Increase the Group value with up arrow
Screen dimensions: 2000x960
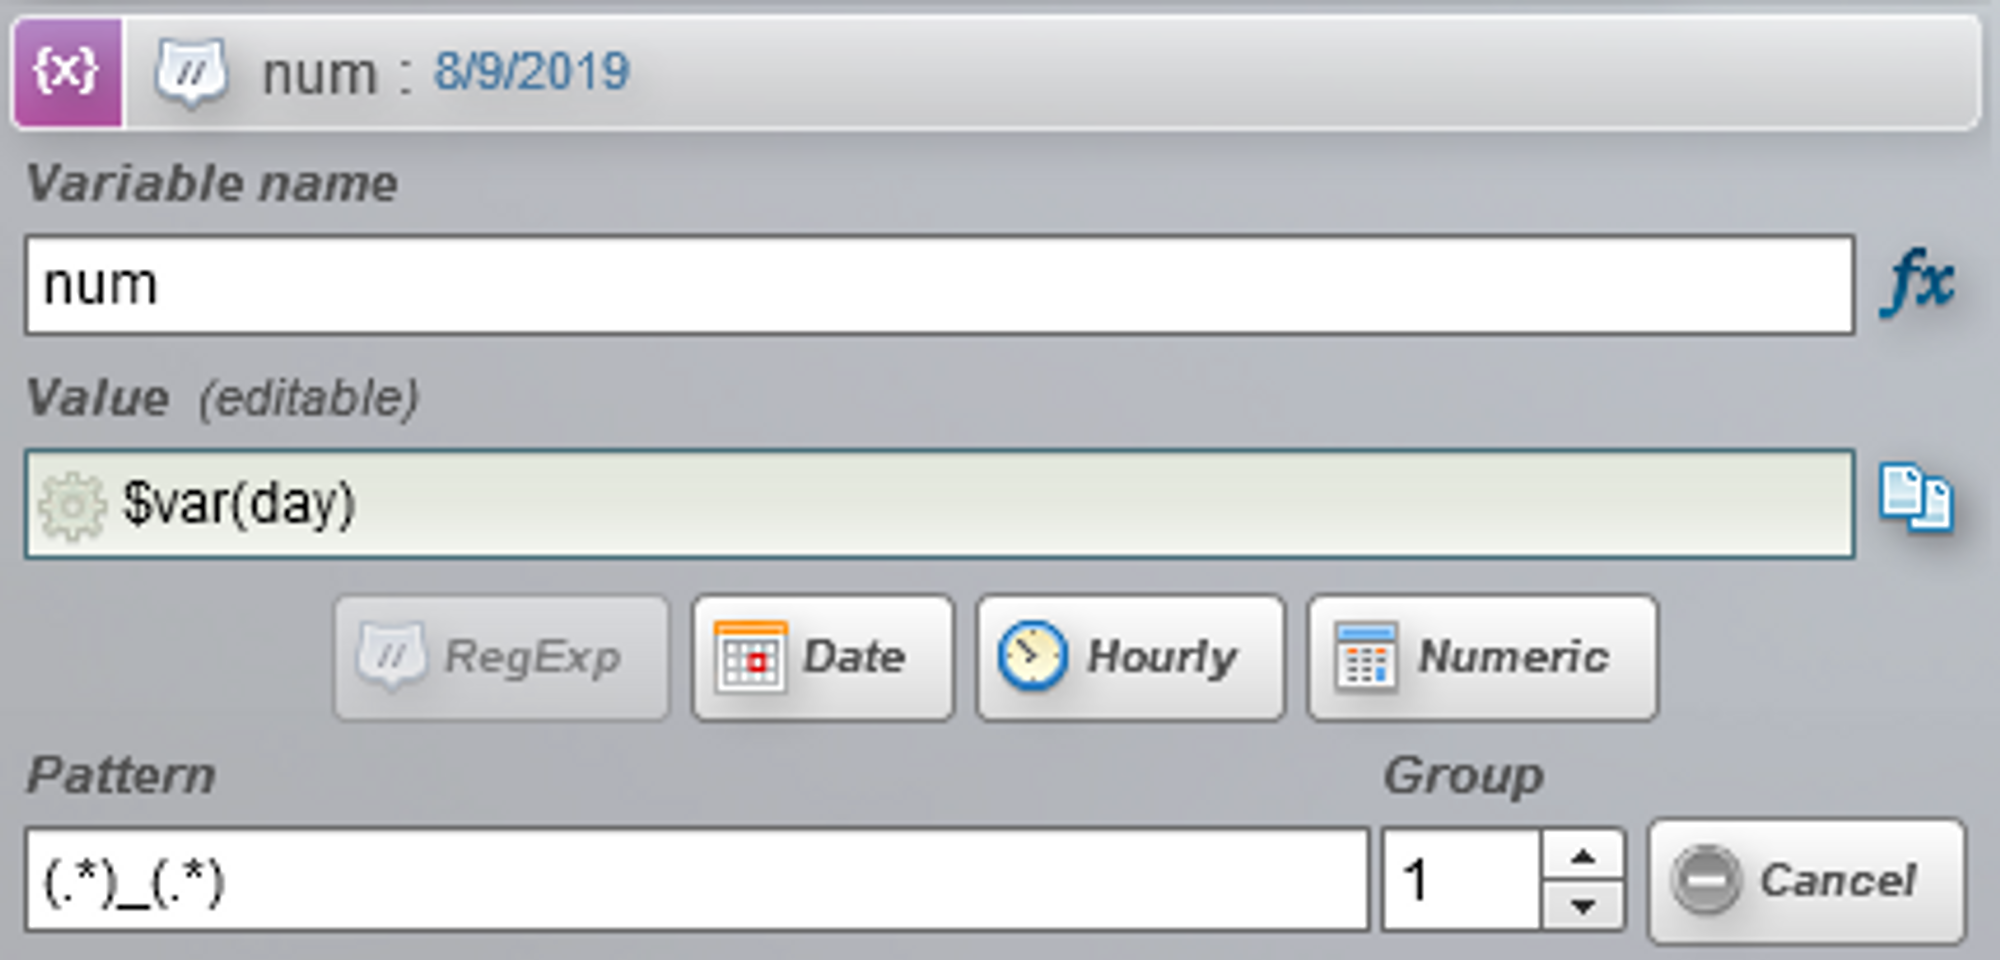point(1583,856)
